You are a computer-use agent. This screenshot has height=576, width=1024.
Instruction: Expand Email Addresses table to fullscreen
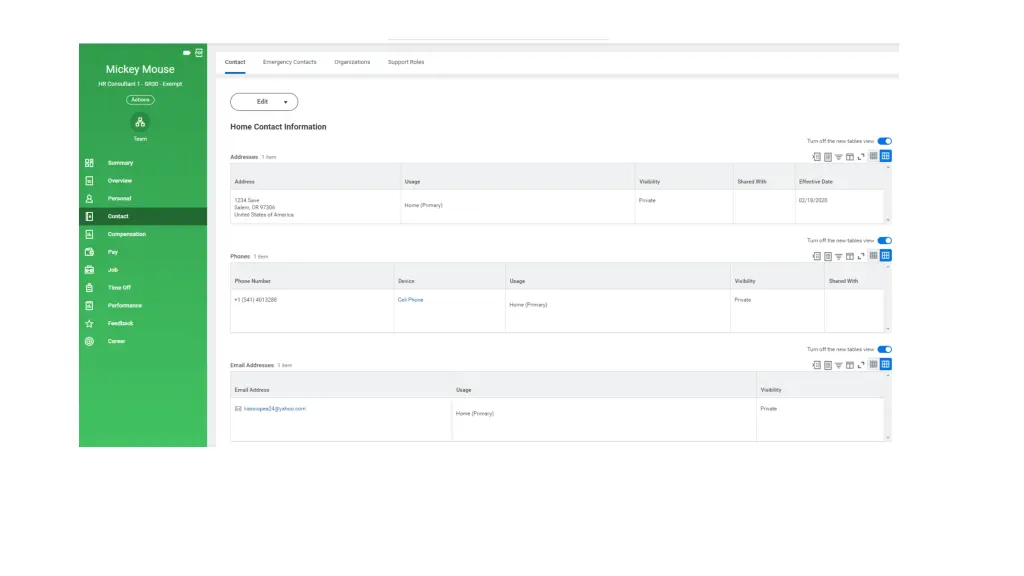pyautogui.click(x=861, y=365)
